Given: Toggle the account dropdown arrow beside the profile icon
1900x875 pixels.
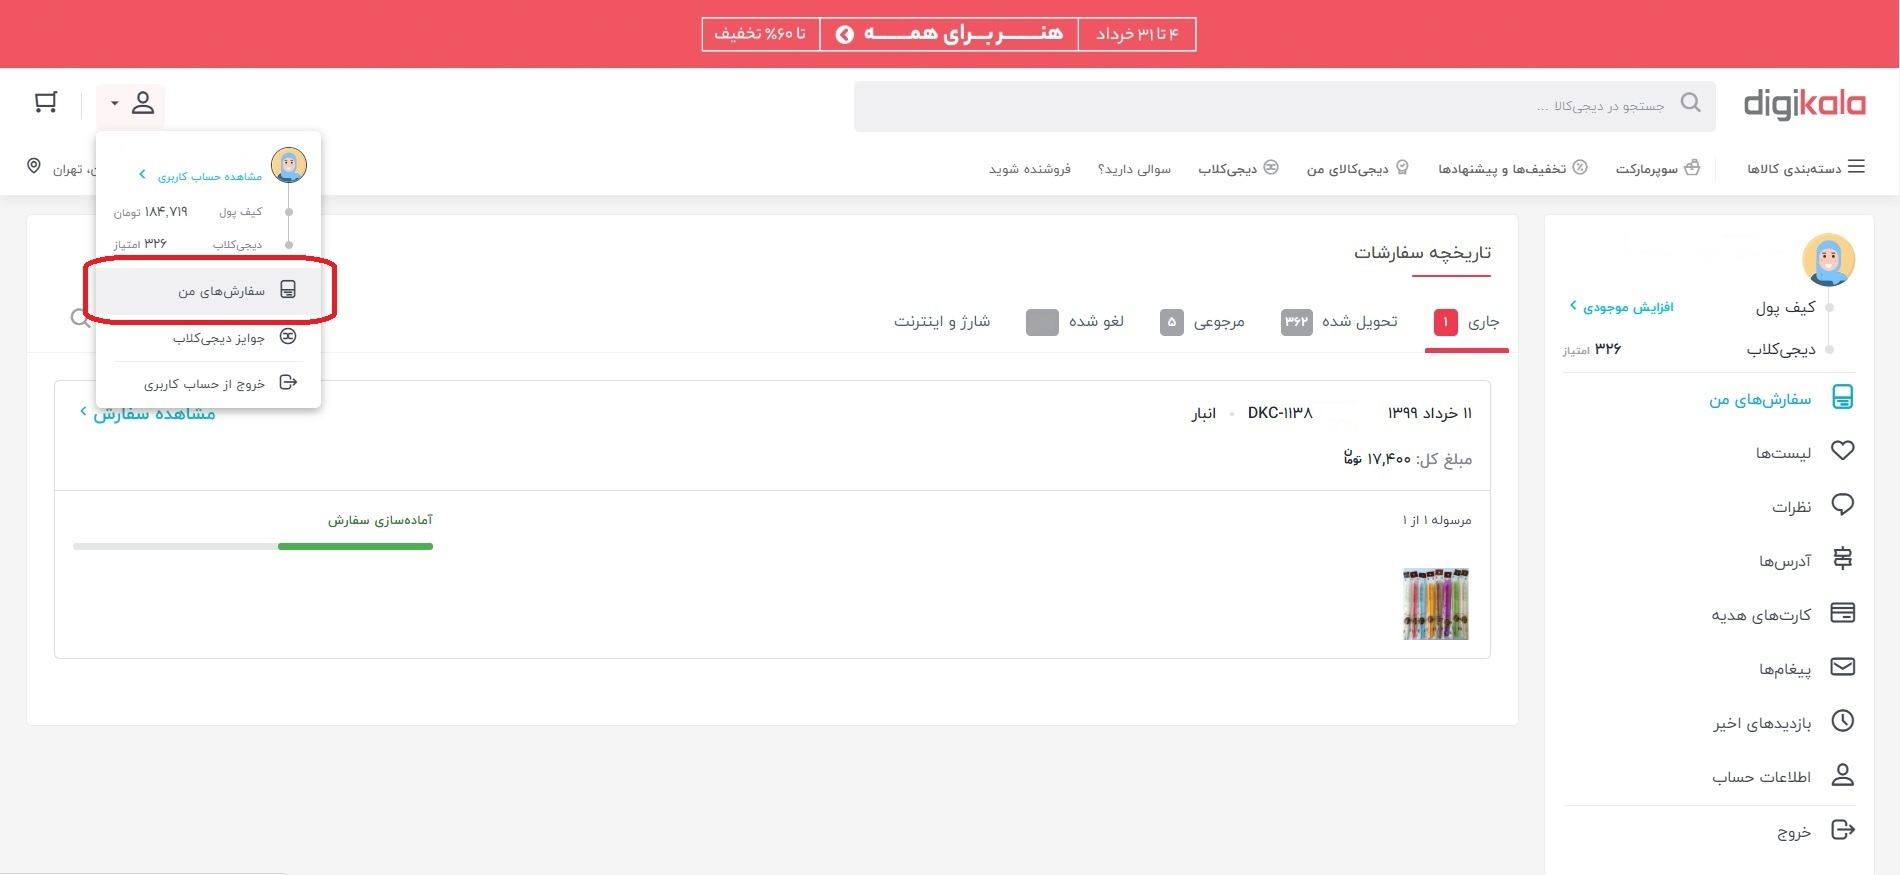Looking at the screenshot, I should click(x=115, y=103).
